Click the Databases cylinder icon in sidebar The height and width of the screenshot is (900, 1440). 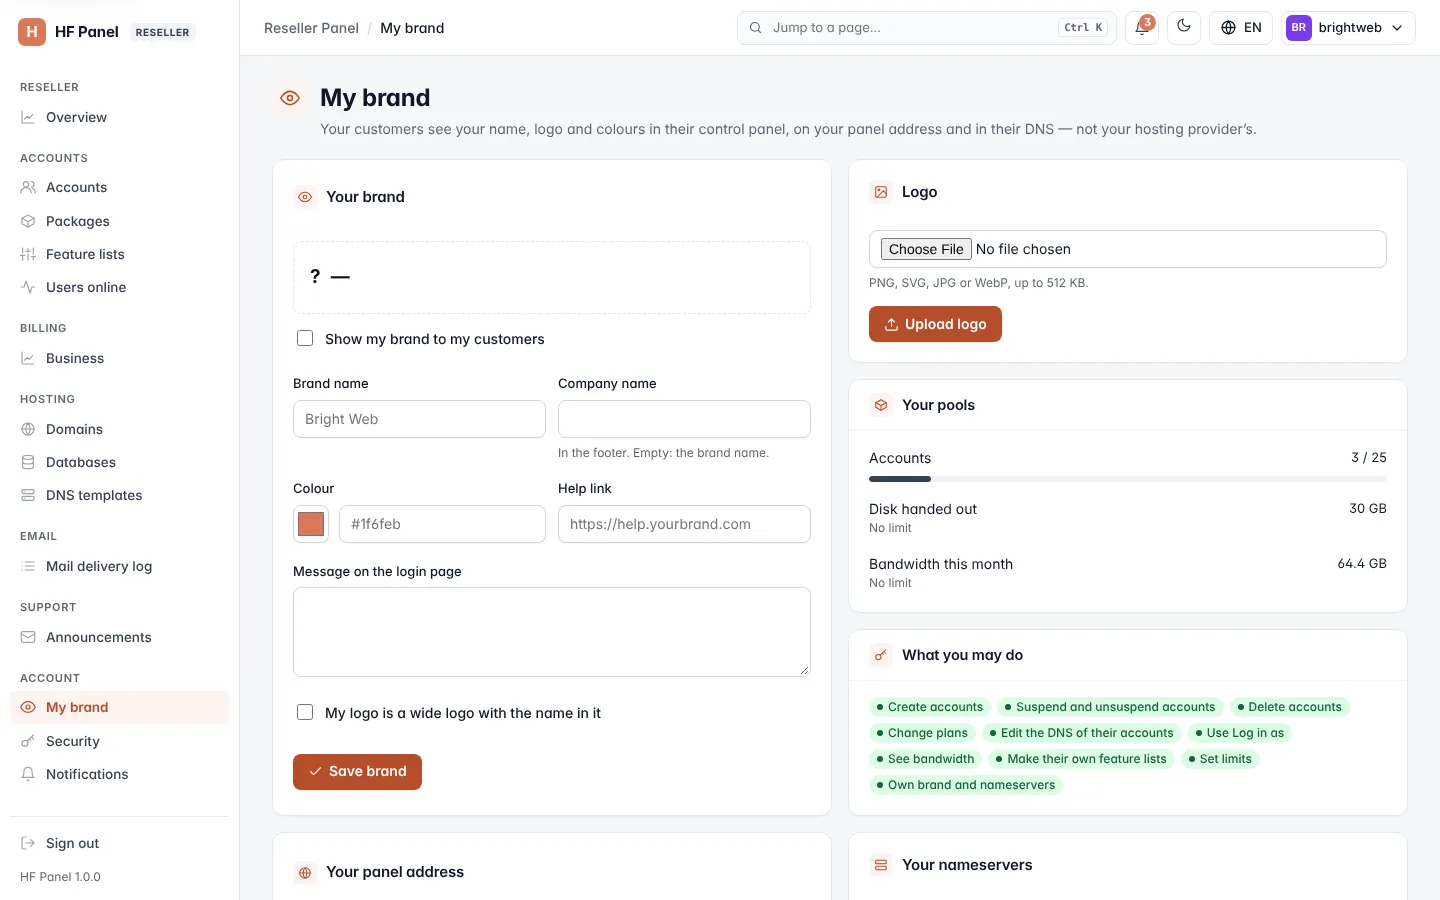tap(28, 462)
